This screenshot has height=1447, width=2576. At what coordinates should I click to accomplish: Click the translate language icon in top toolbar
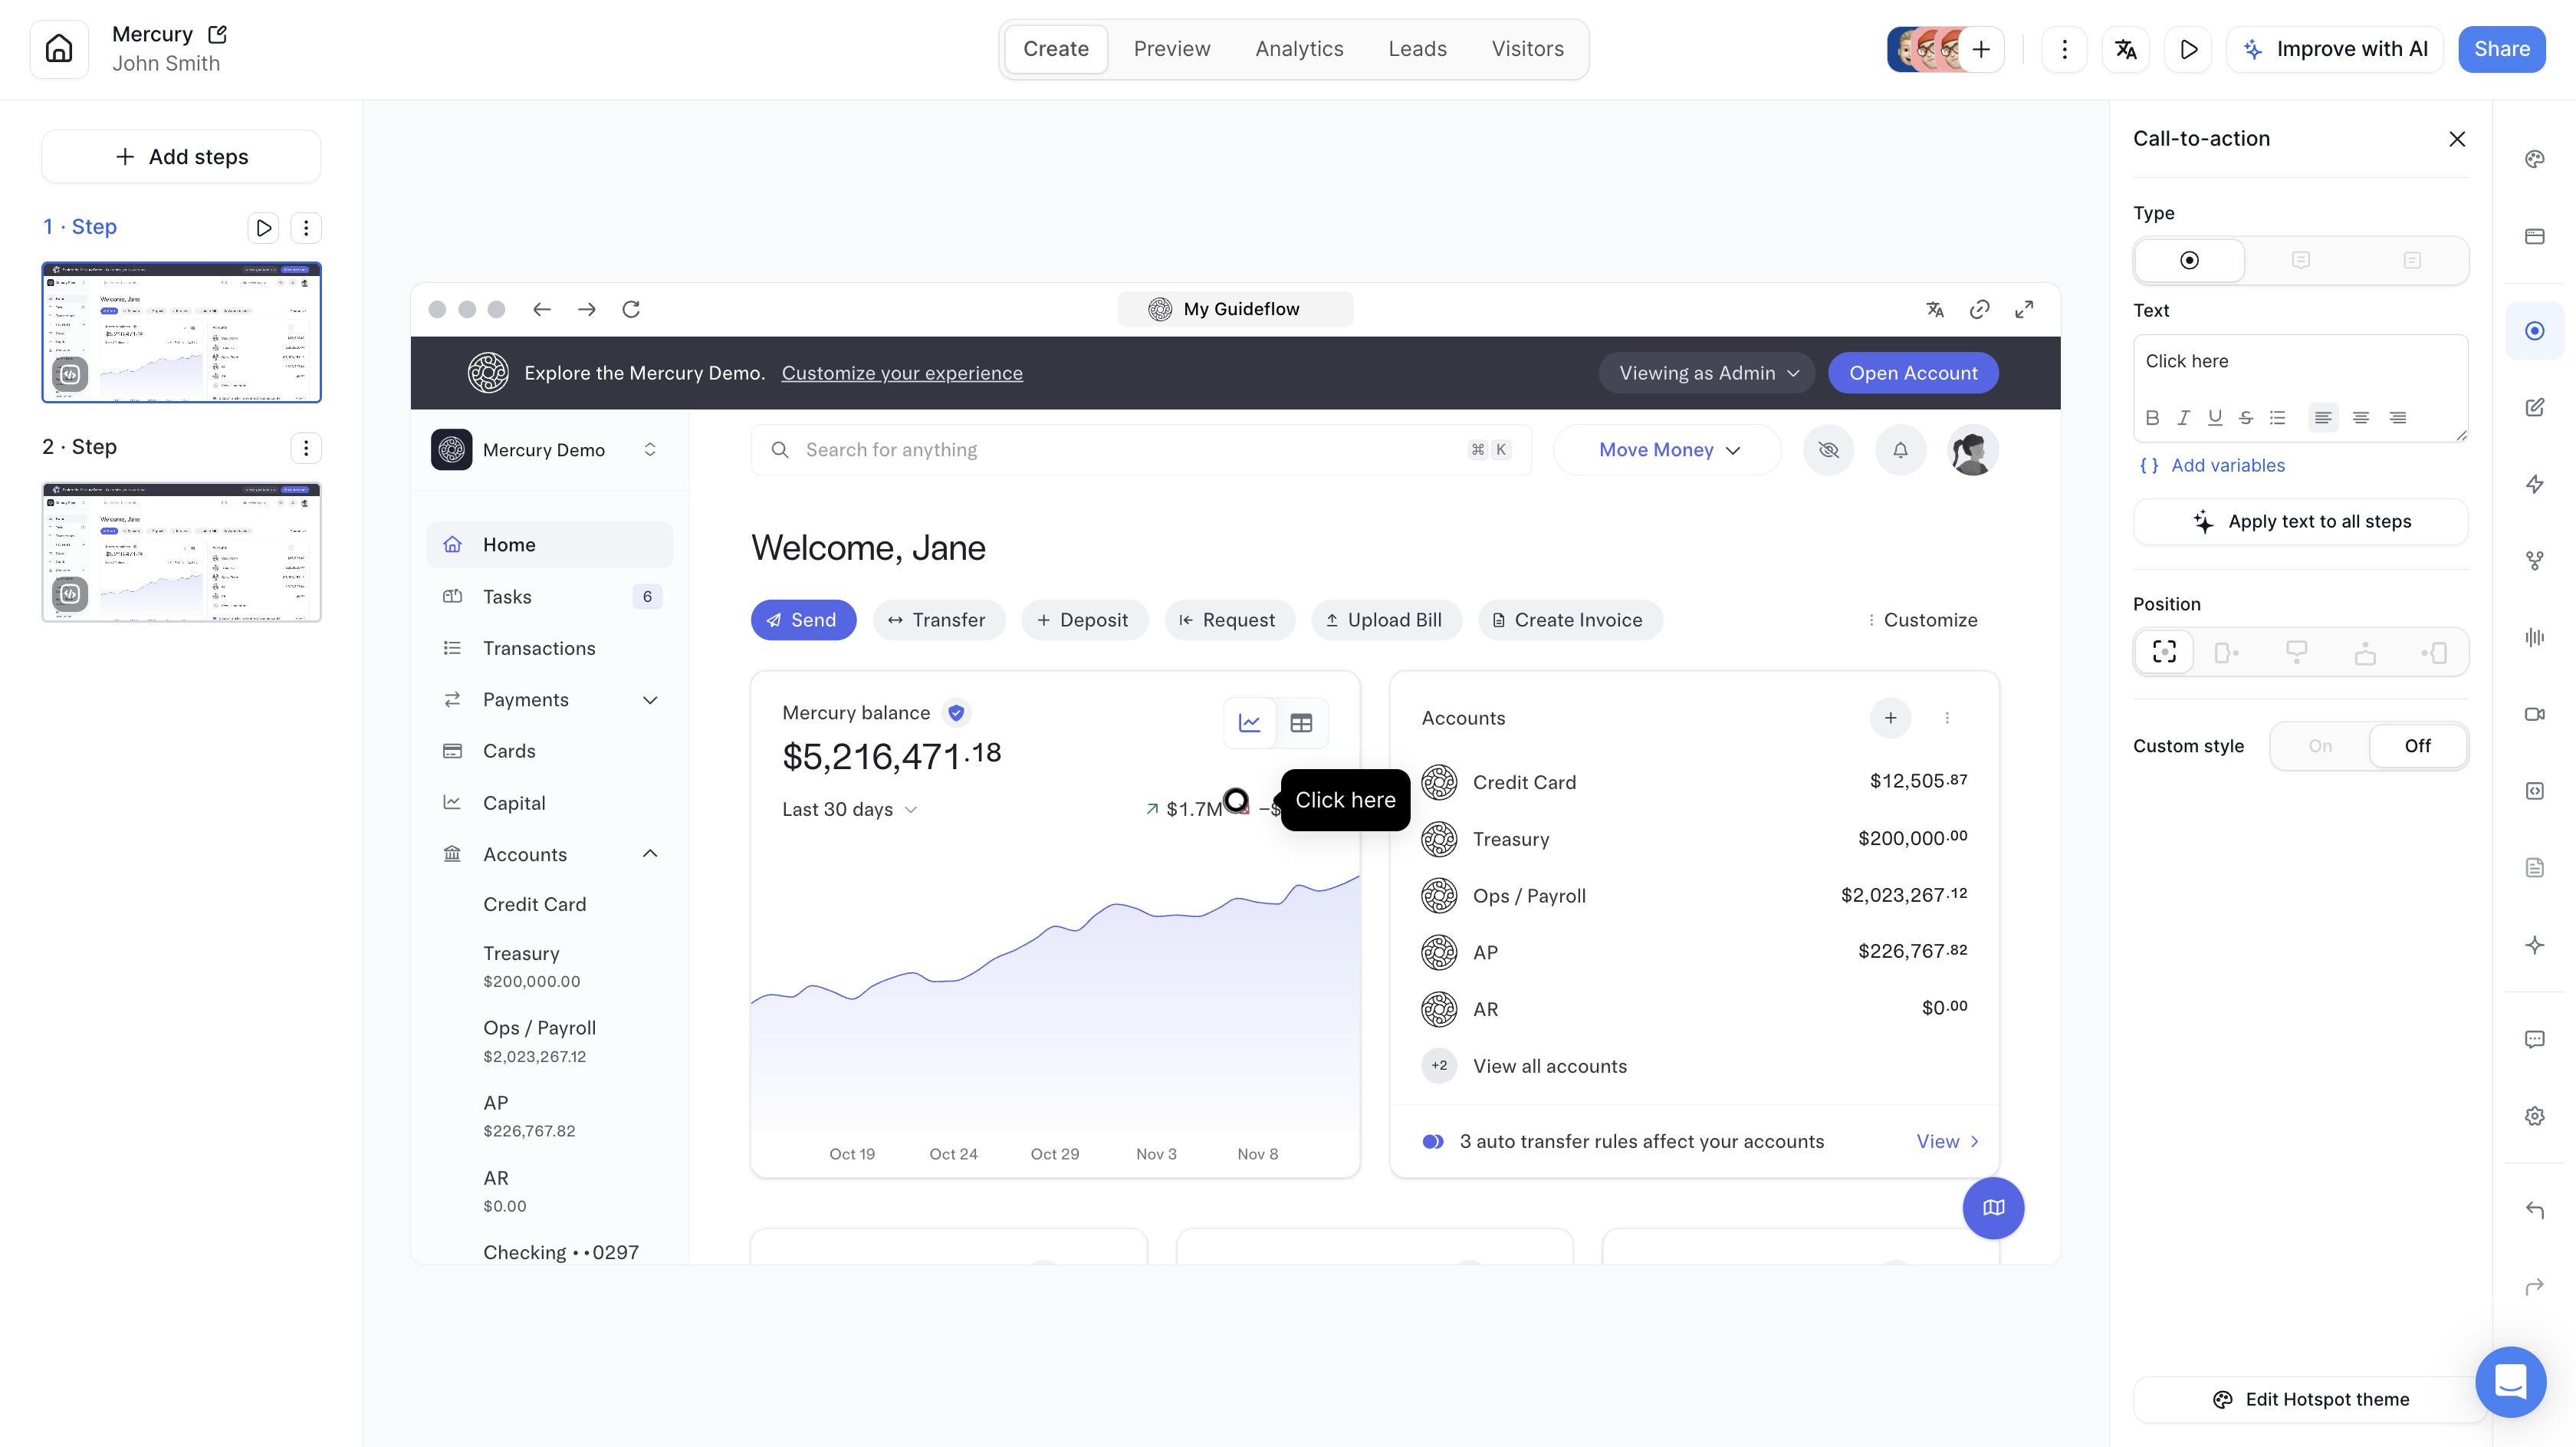(2126, 49)
